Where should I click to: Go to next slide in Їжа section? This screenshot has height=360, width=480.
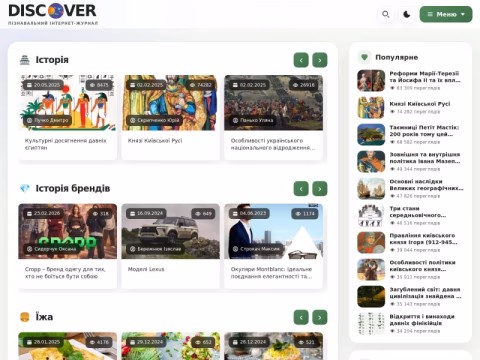point(320,318)
